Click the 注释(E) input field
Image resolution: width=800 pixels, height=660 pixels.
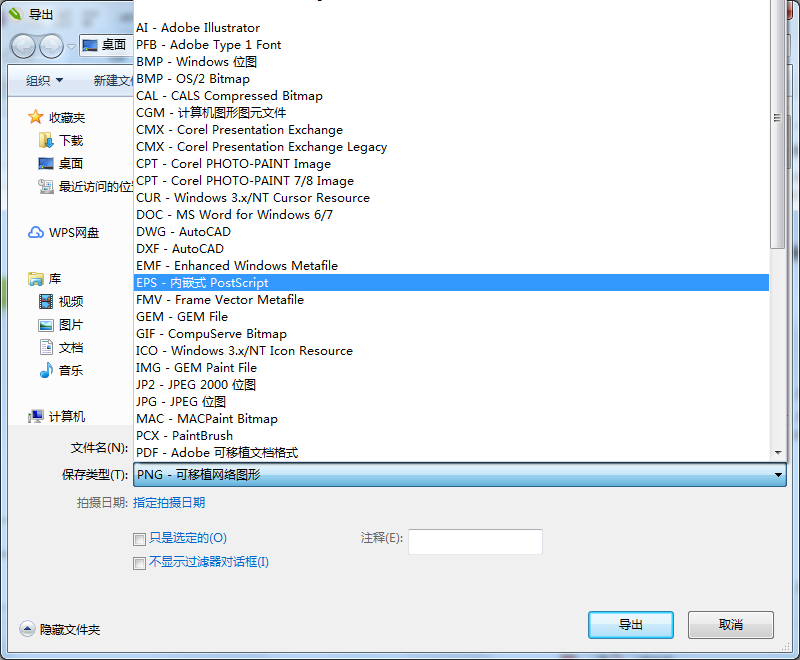click(475, 542)
